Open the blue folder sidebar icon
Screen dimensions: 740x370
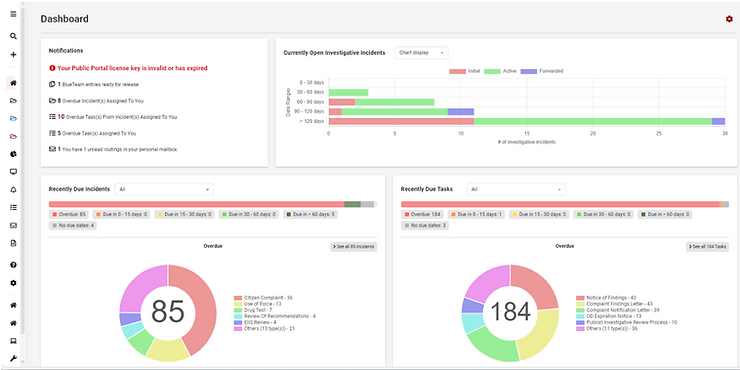click(13, 118)
